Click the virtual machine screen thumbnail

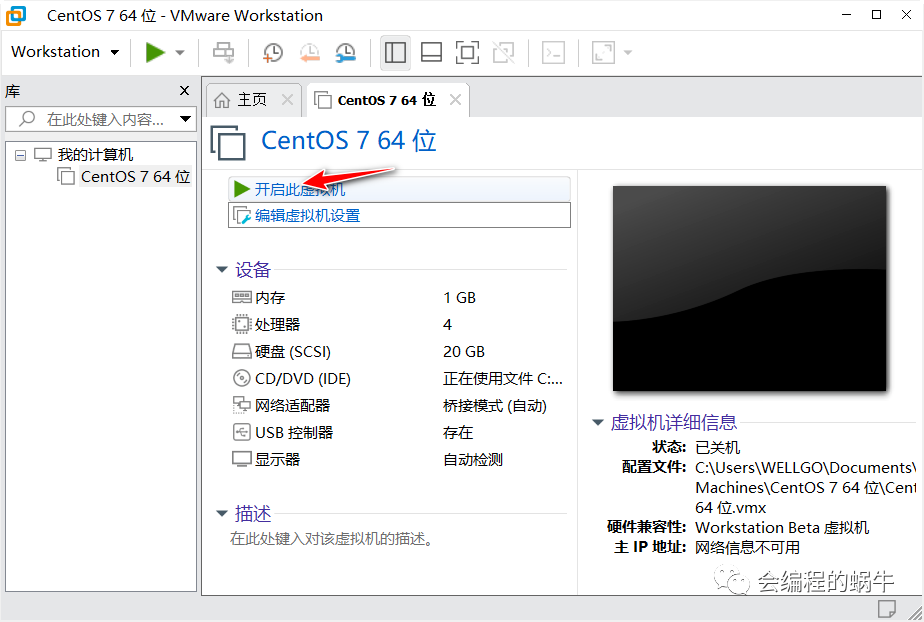click(x=750, y=288)
